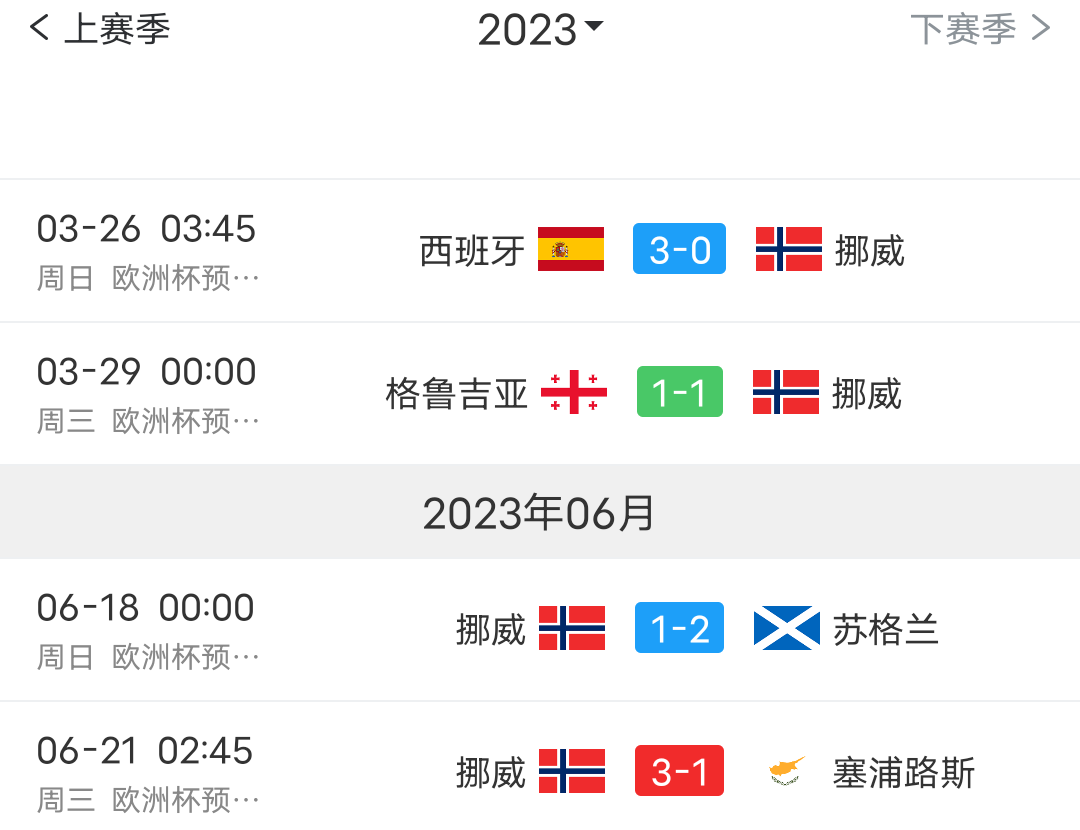Click Spain flag icon in first match
1080x830 pixels.
(x=571, y=249)
